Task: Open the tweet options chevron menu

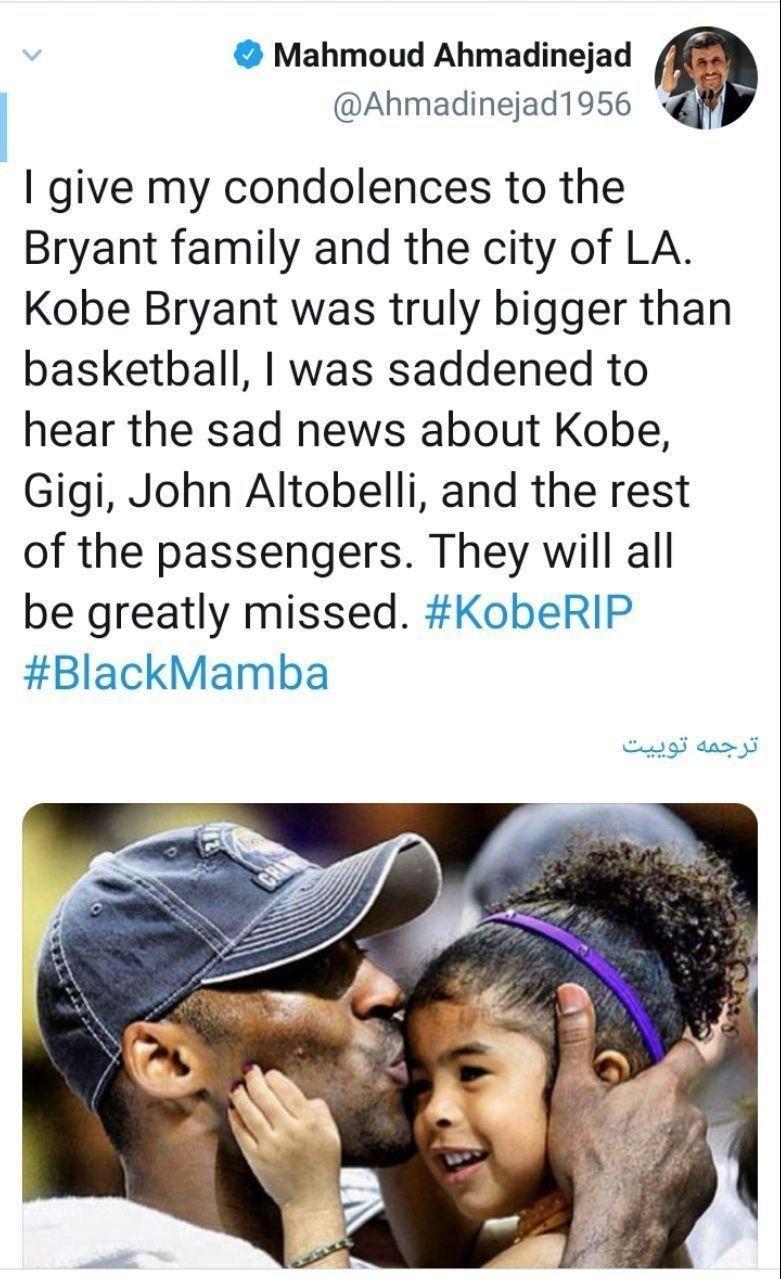Action: pyautogui.click(x=31, y=57)
